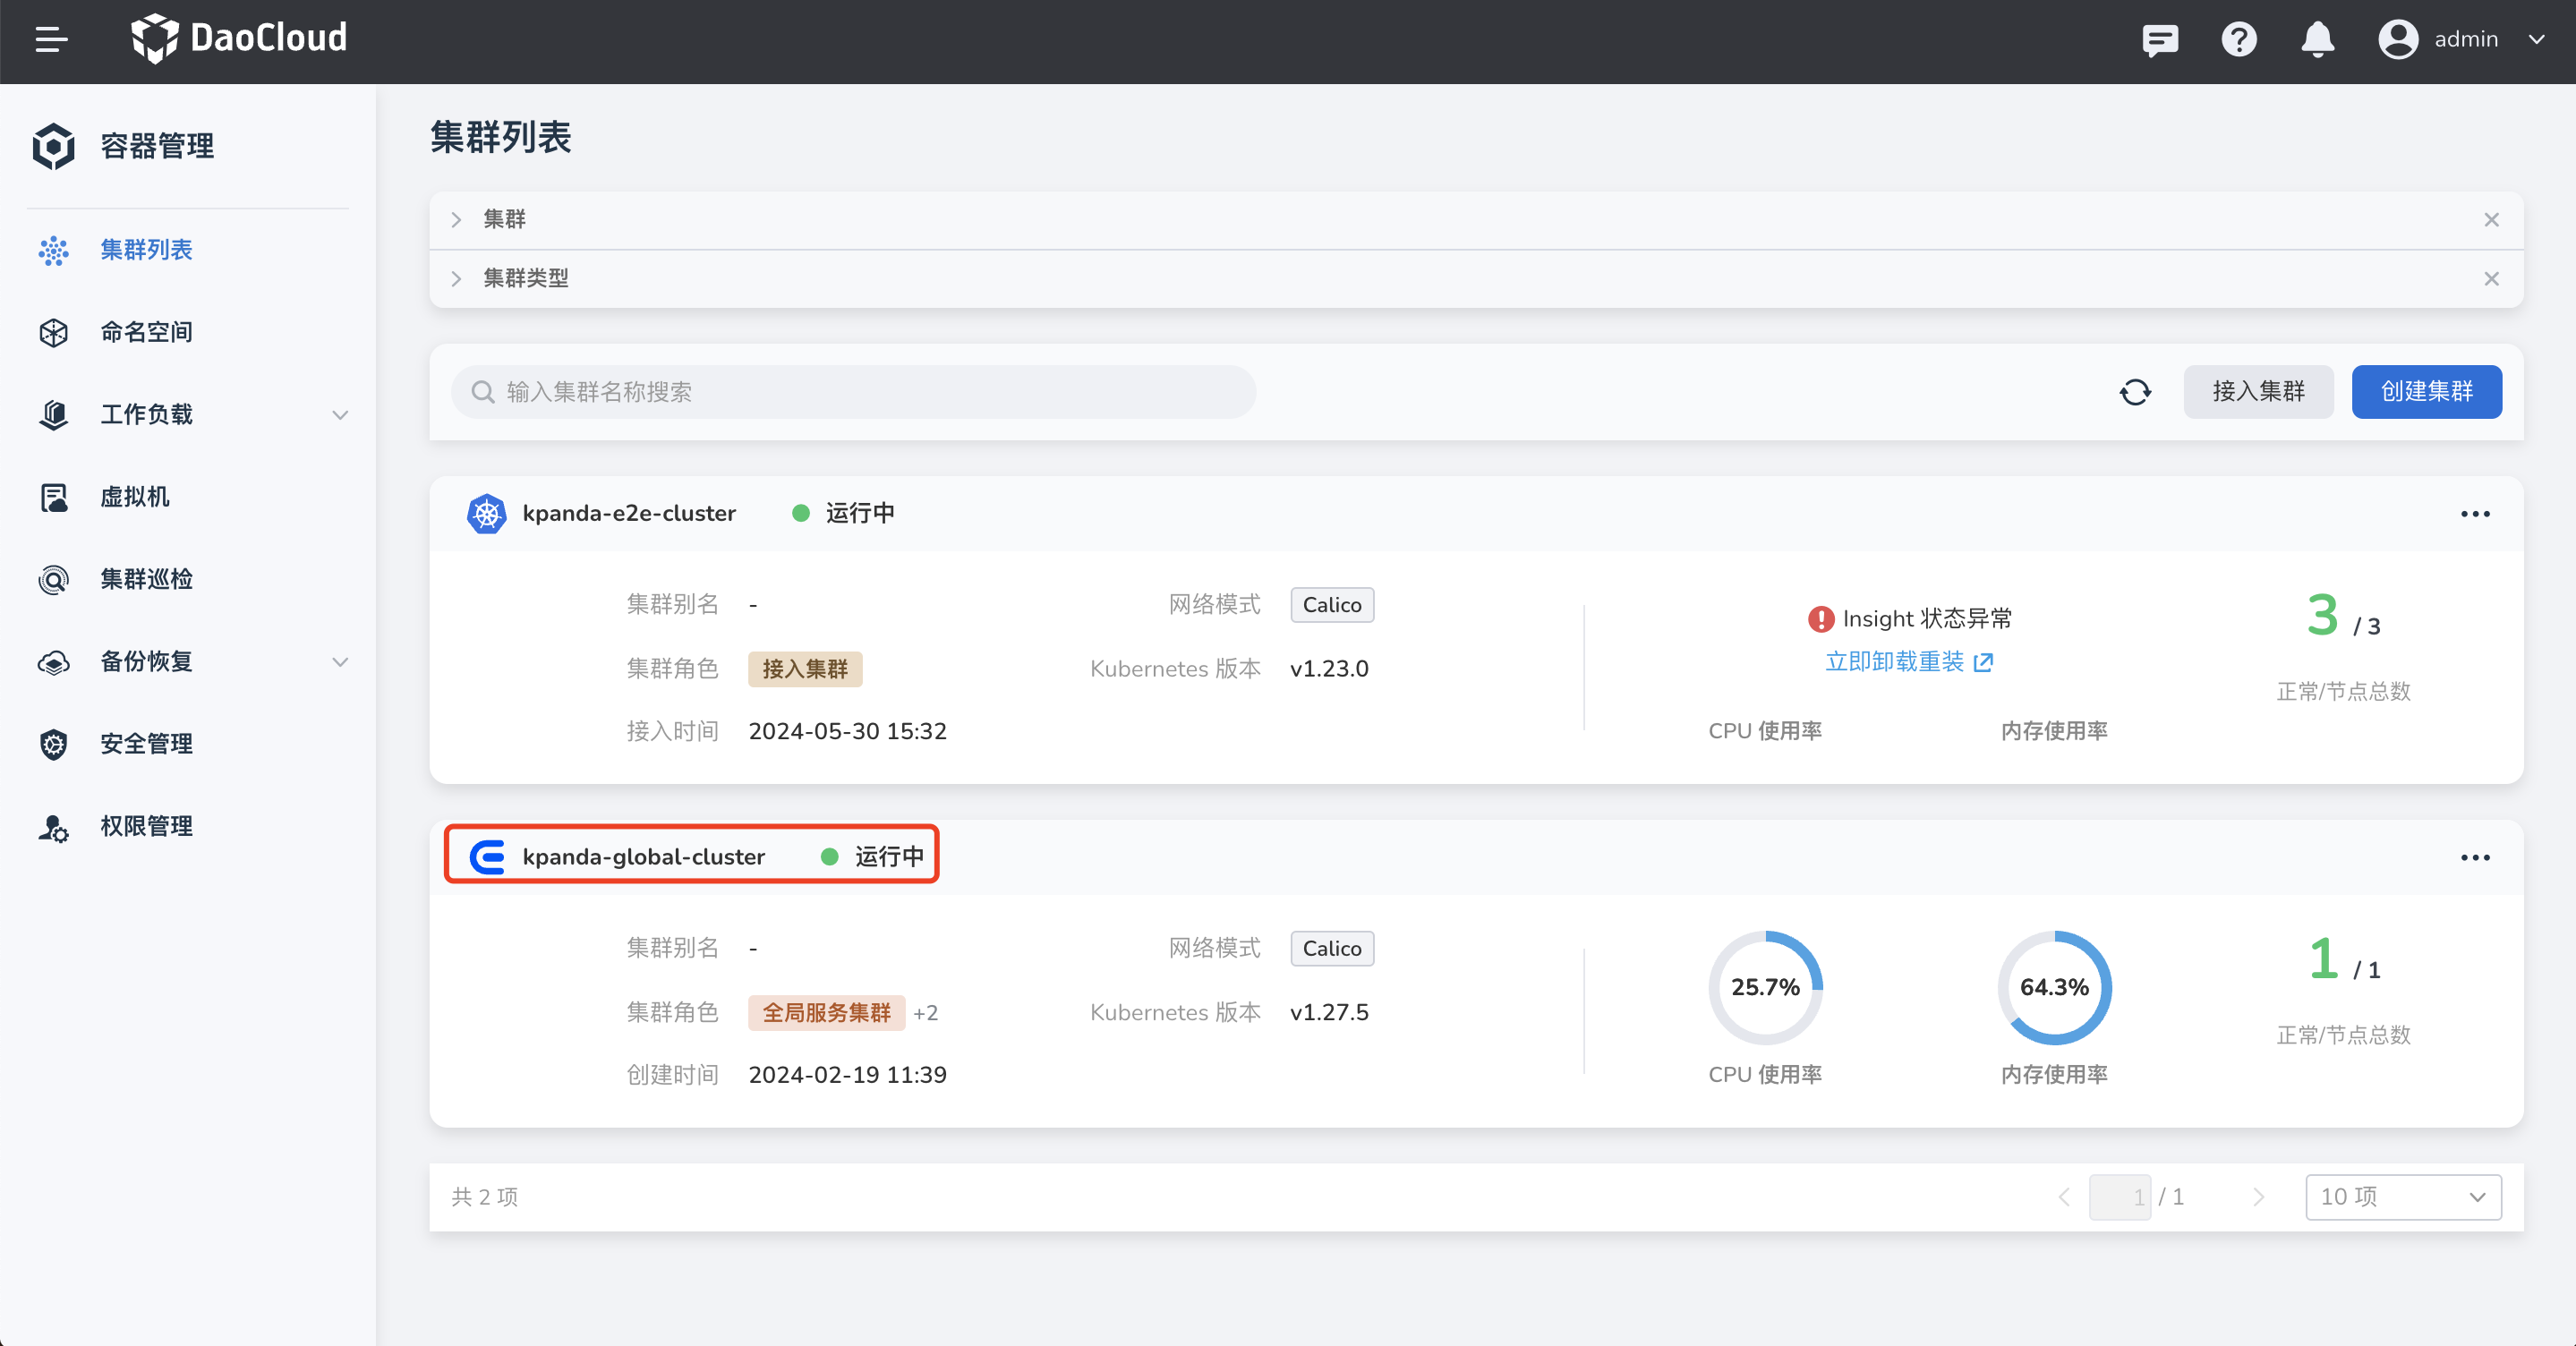Click the 创建集群 button

[x=2426, y=392]
